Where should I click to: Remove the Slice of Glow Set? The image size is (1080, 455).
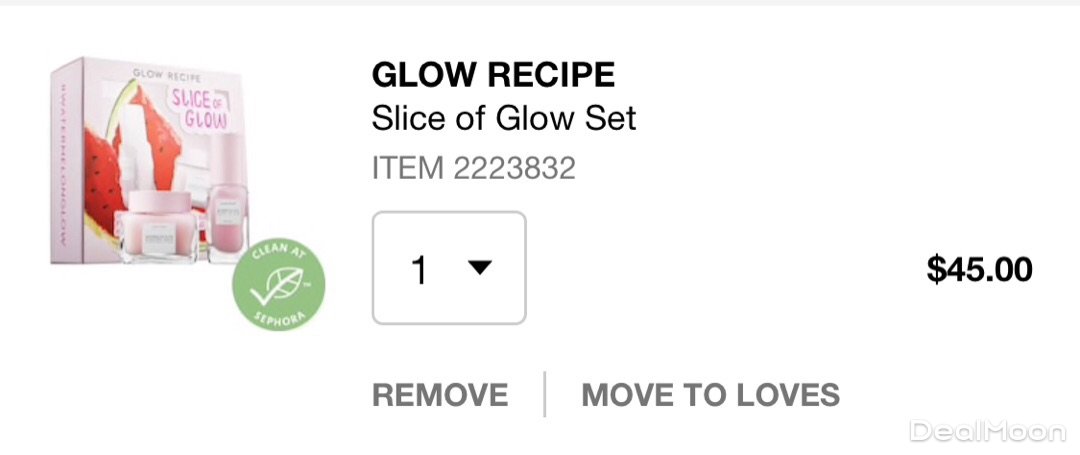coord(439,394)
